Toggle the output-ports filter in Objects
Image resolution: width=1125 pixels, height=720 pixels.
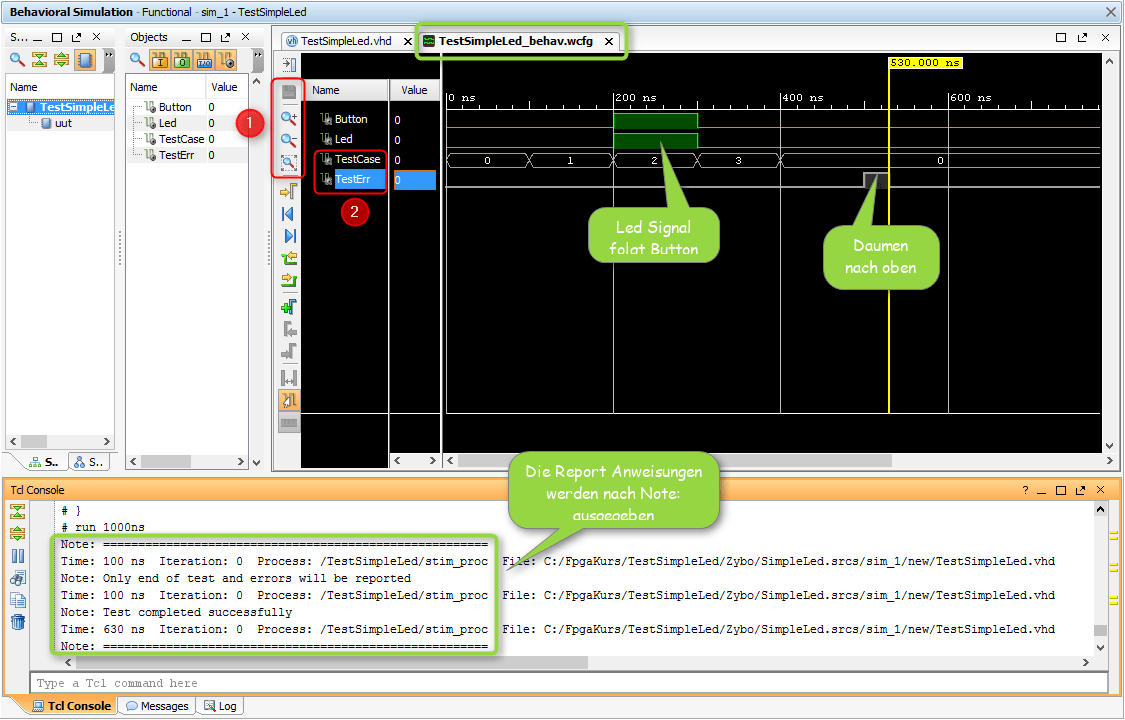click(x=182, y=61)
